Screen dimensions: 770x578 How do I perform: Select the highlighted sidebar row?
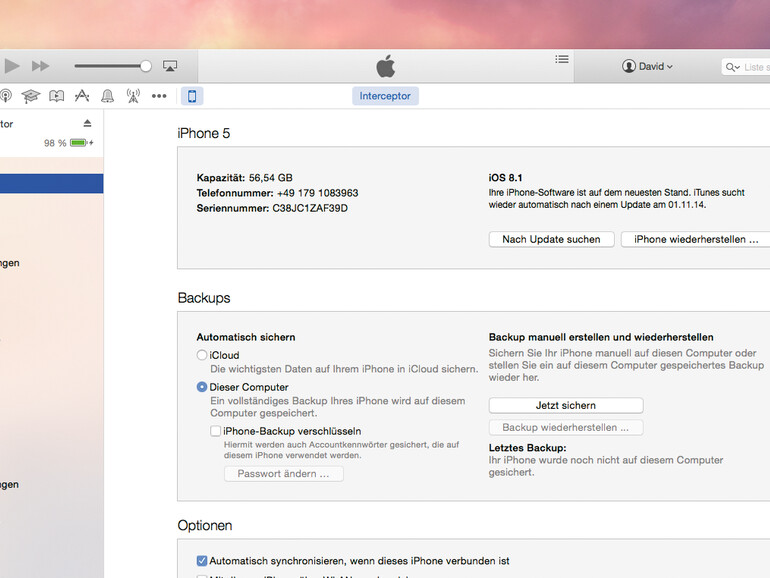click(52, 184)
